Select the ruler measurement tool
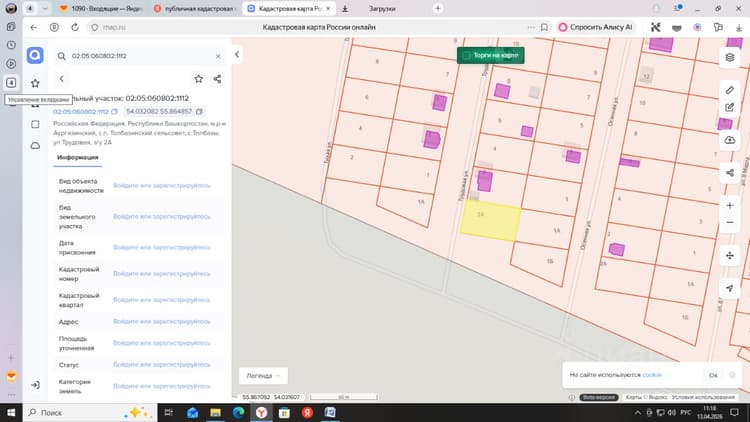The image size is (750, 422). pos(729,90)
